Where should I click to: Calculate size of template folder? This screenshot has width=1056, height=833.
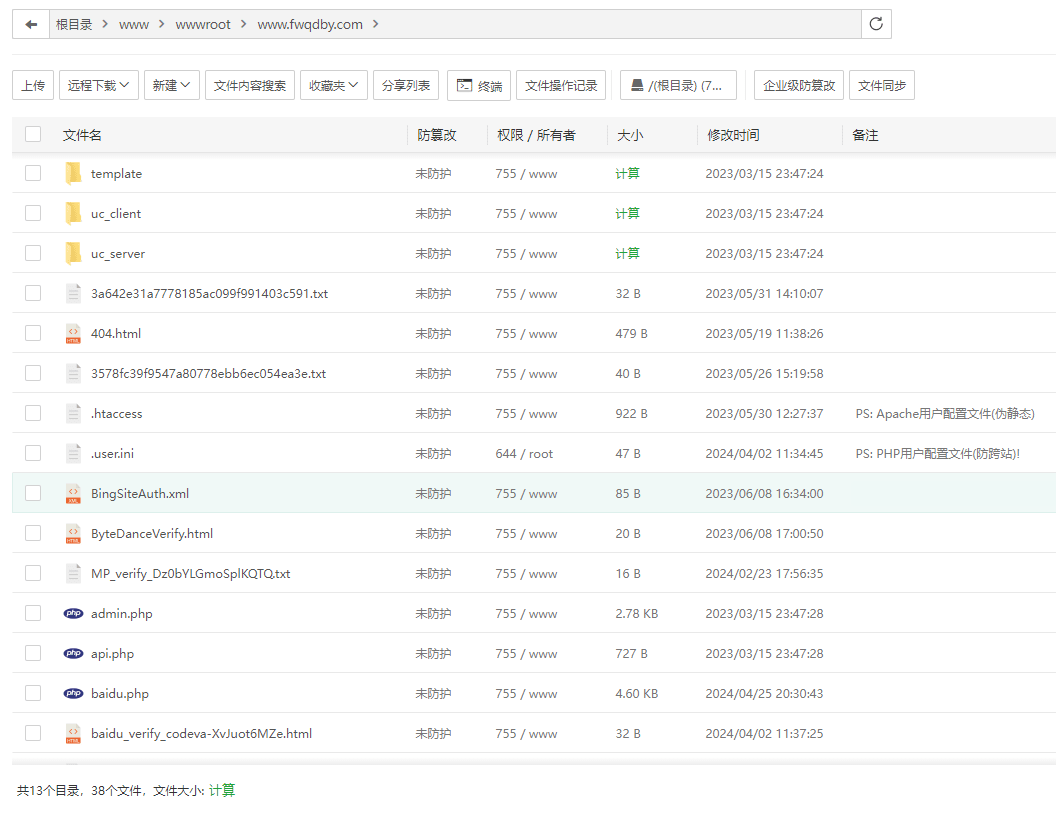(x=627, y=174)
